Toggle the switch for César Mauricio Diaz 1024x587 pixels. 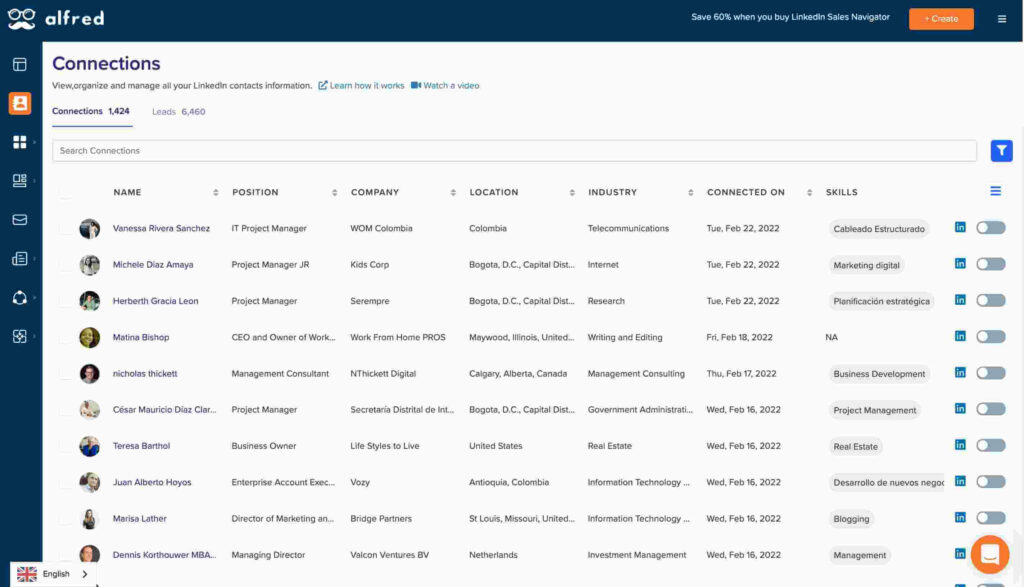click(x=991, y=409)
